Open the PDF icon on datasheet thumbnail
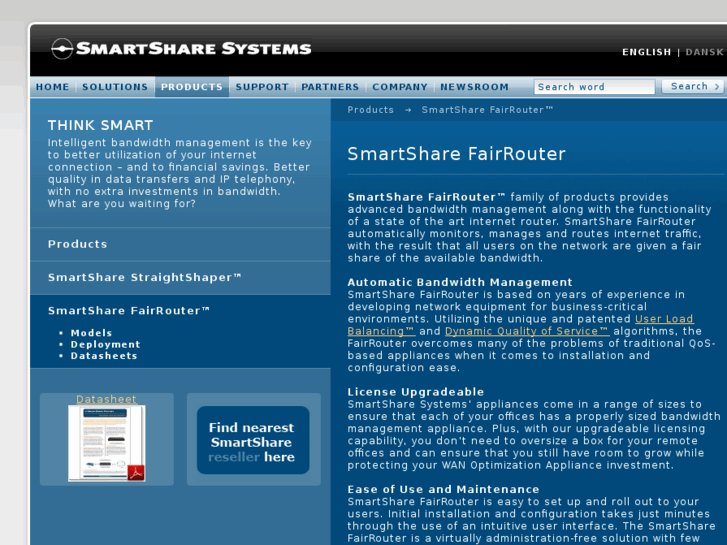 (x=136, y=473)
